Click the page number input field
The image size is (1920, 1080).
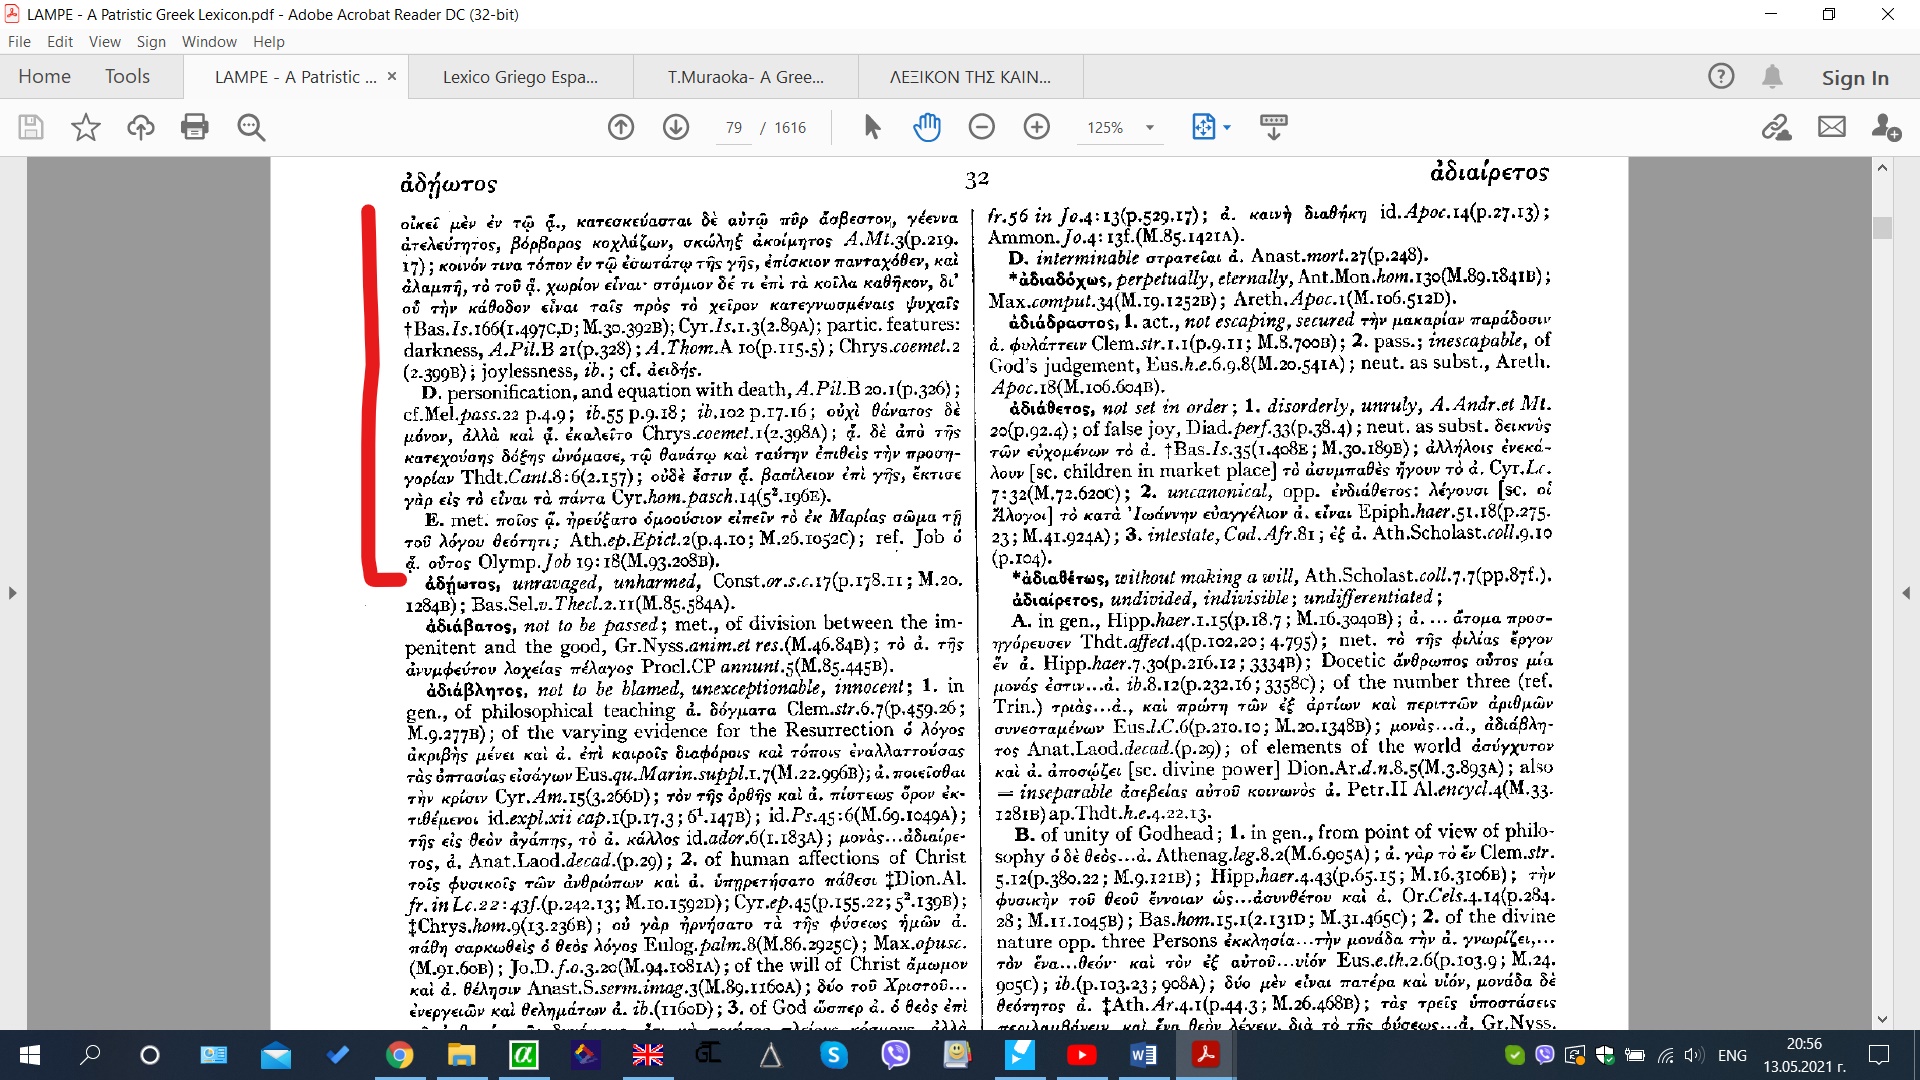(x=734, y=128)
